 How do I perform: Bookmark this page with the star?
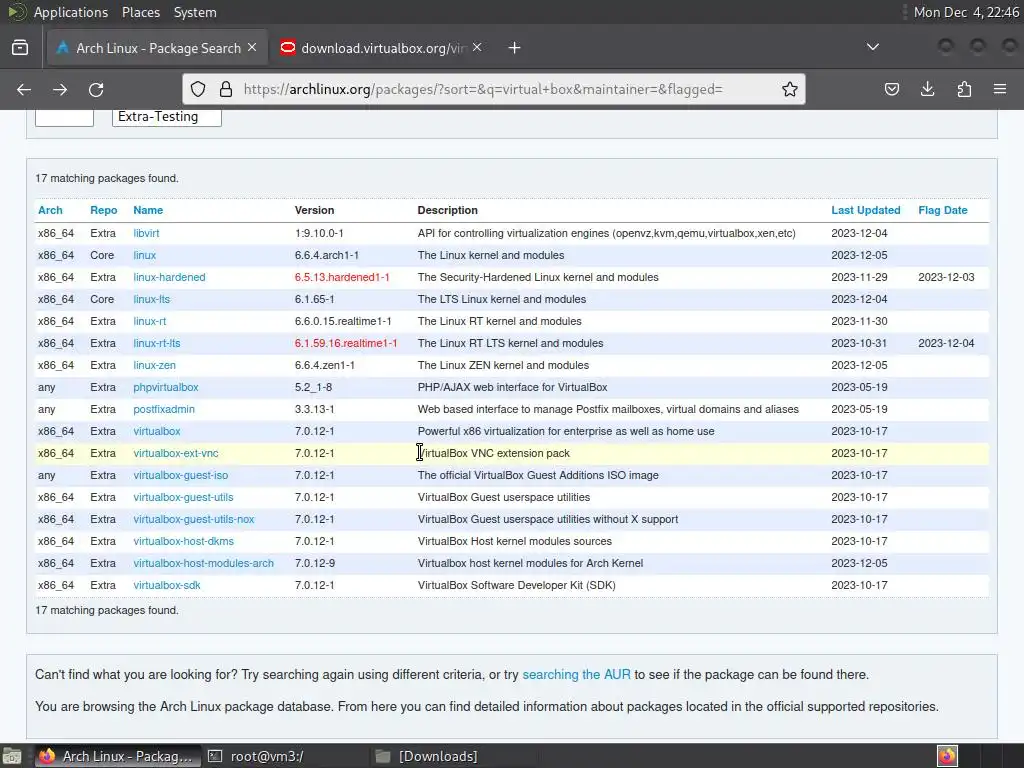point(790,89)
